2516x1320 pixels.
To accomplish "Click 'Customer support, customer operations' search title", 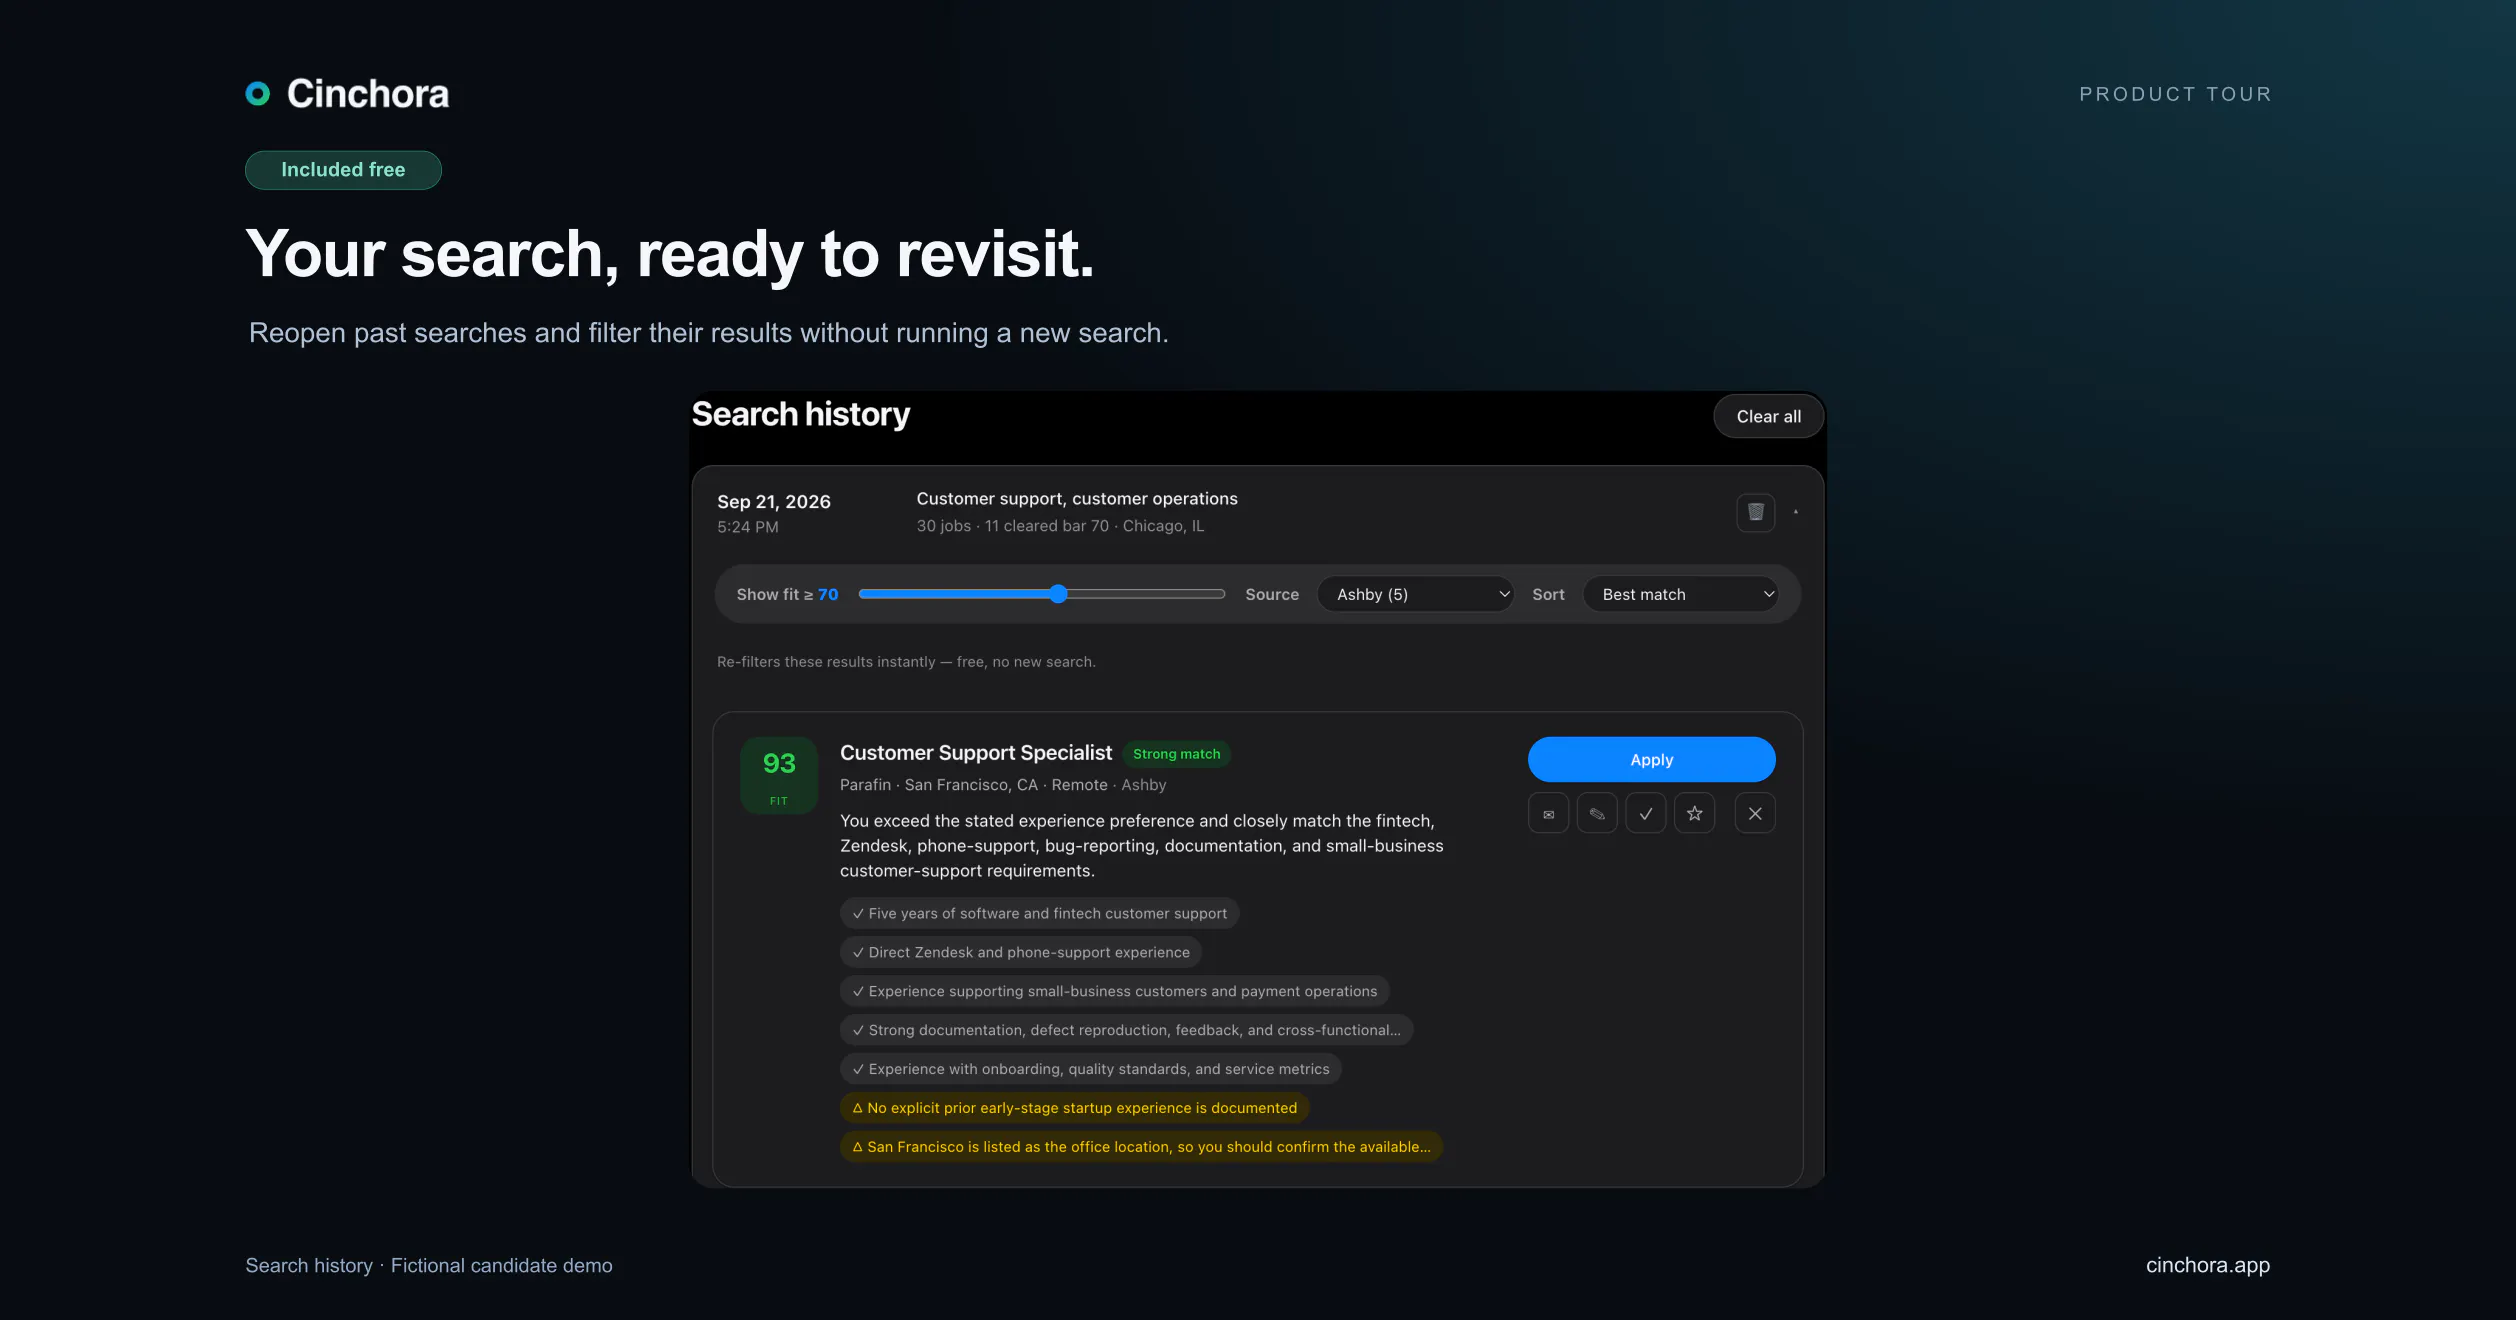I will pyautogui.click(x=1077, y=498).
